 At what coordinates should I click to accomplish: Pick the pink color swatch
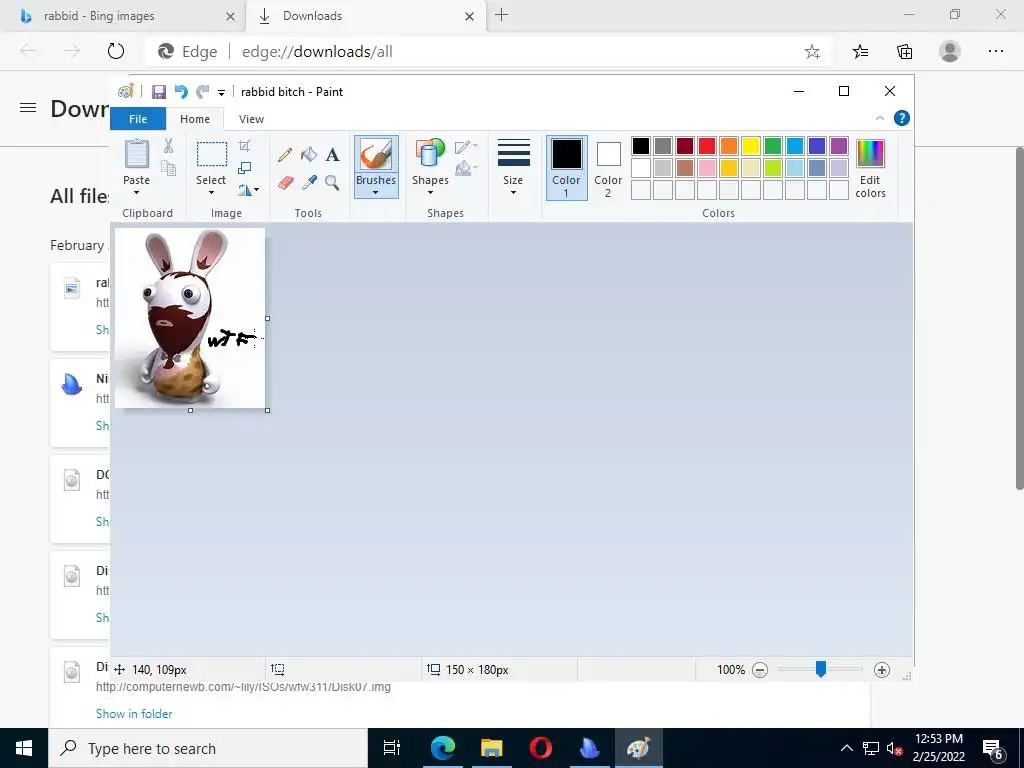pos(707,168)
